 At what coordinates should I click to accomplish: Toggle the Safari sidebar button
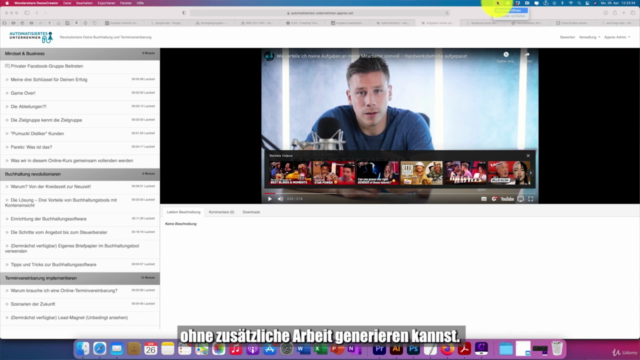tap(27, 13)
